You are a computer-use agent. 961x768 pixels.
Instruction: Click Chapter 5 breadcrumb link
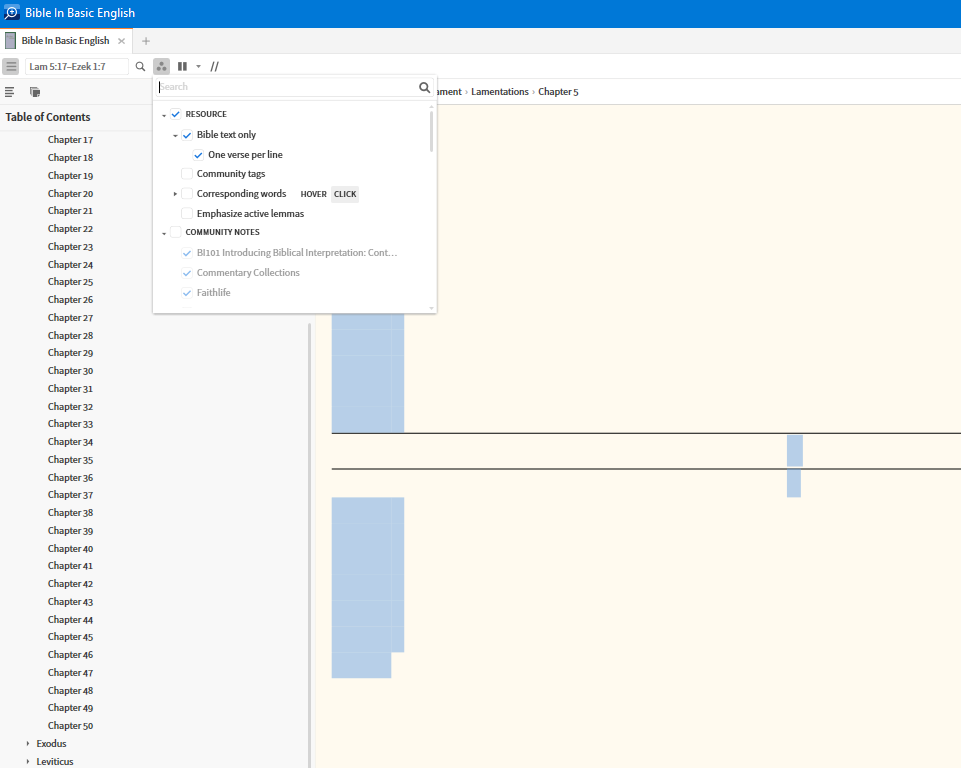pyautogui.click(x=558, y=92)
